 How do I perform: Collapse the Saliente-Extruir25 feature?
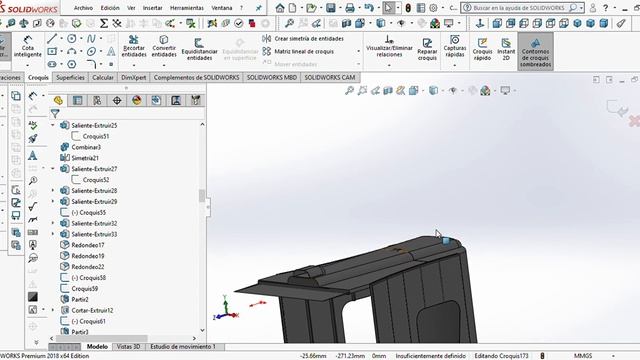(53, 125)
